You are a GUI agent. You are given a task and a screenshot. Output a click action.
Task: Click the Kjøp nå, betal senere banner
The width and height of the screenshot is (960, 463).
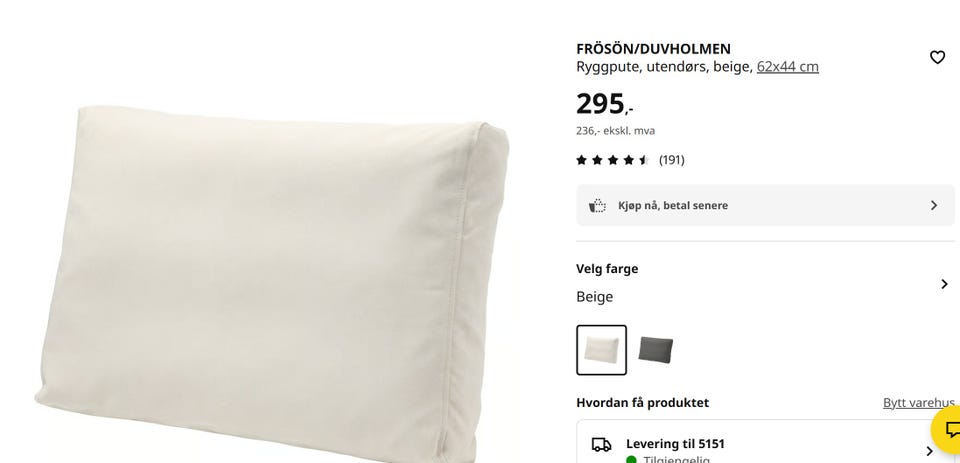[x=765, y=205]
